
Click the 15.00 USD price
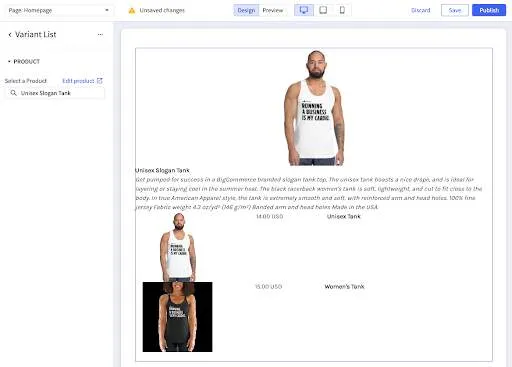coord(269,286)
